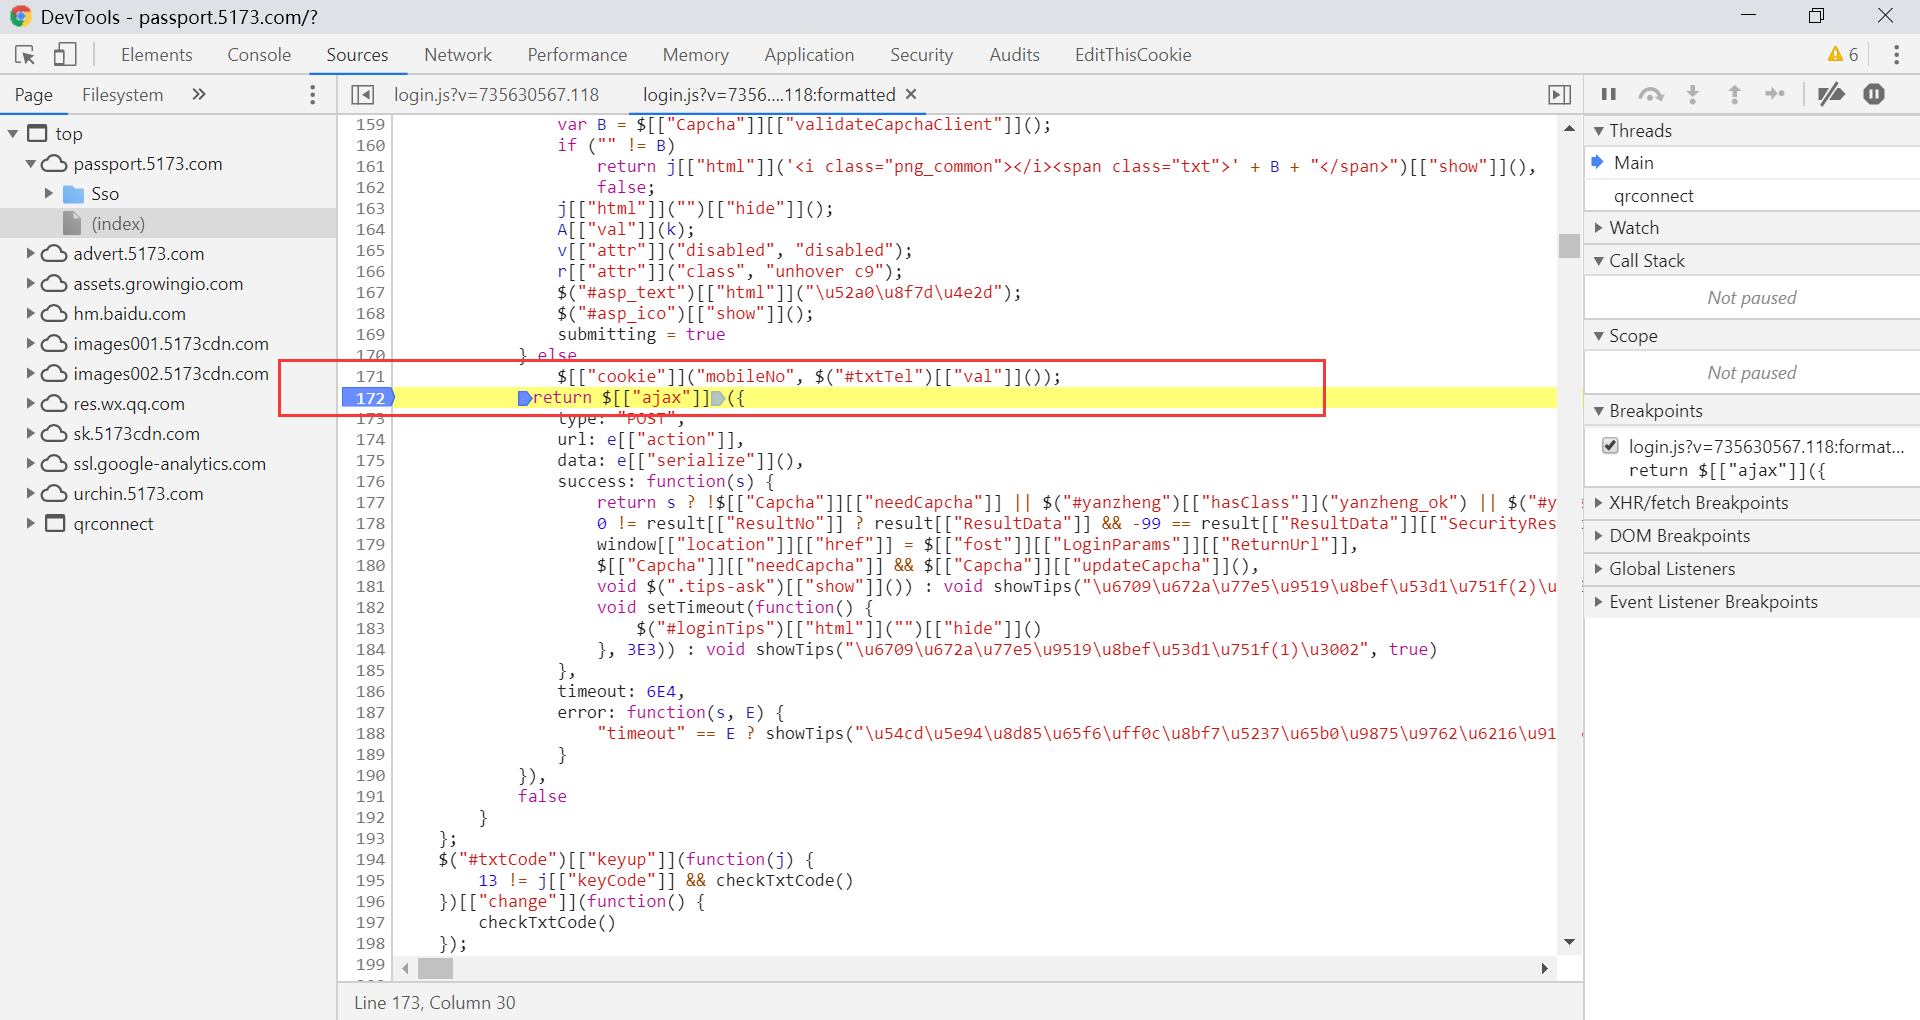The height and width of the screenshot is (1020, 1920).
Task: Click the horizontal scrollbar thumb in editor
Action: tap(435, 968)
